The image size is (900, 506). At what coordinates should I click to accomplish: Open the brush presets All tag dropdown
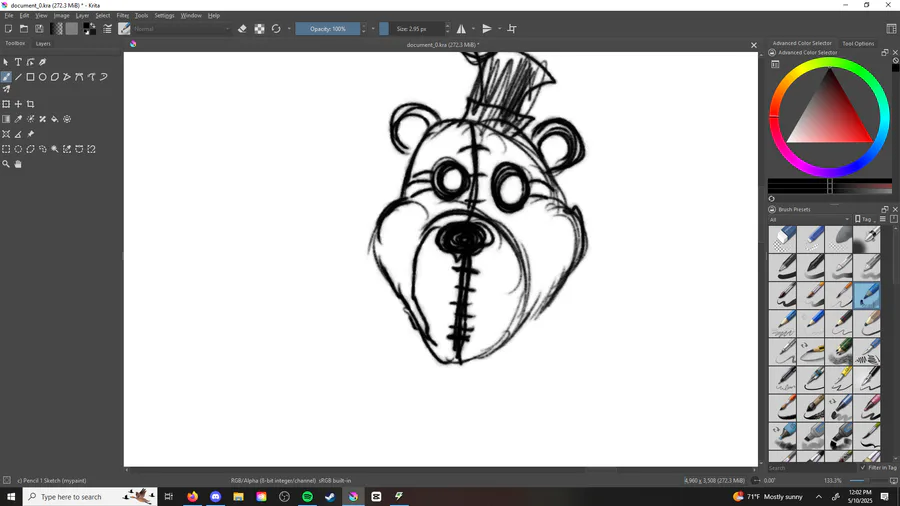(809, 219)
